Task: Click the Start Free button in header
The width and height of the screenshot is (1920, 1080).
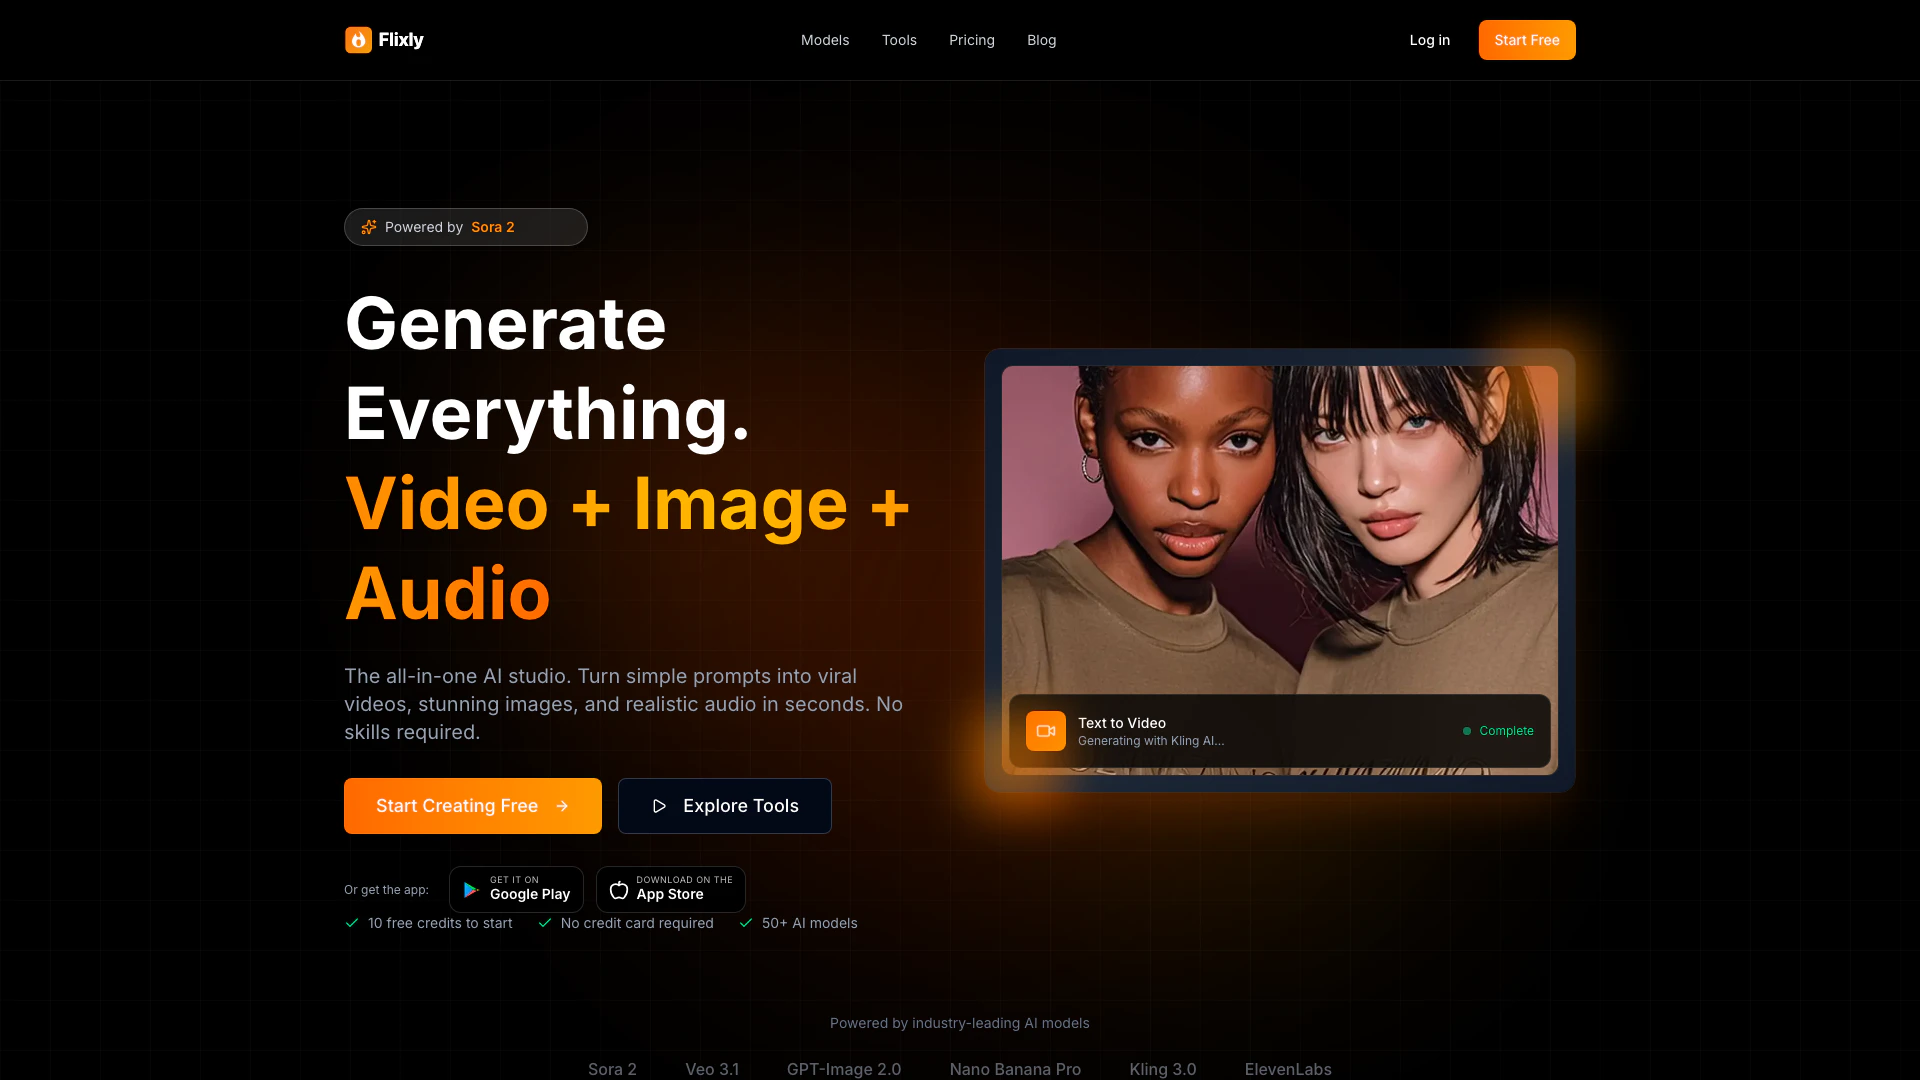Action: (x=1527, y=40)
